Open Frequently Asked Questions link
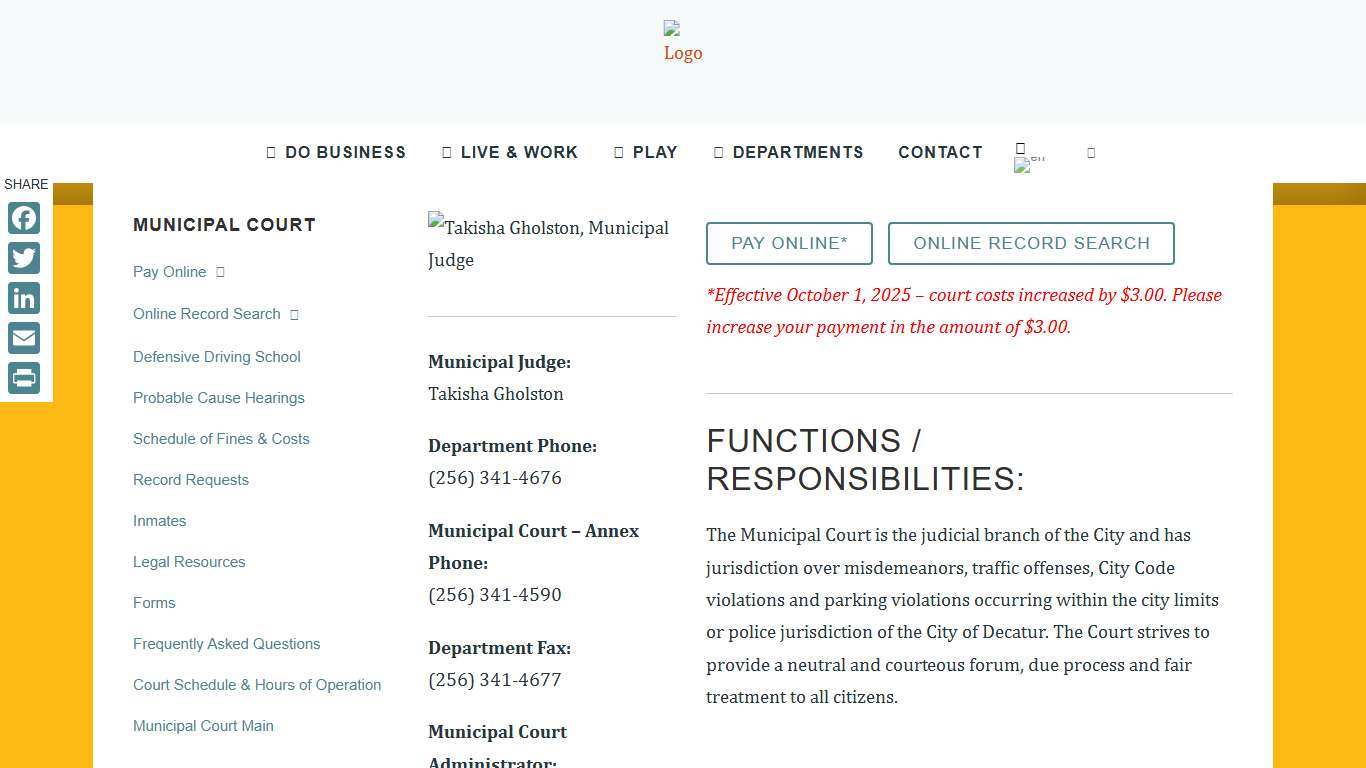1366x768 pixels. click(227, 644)
